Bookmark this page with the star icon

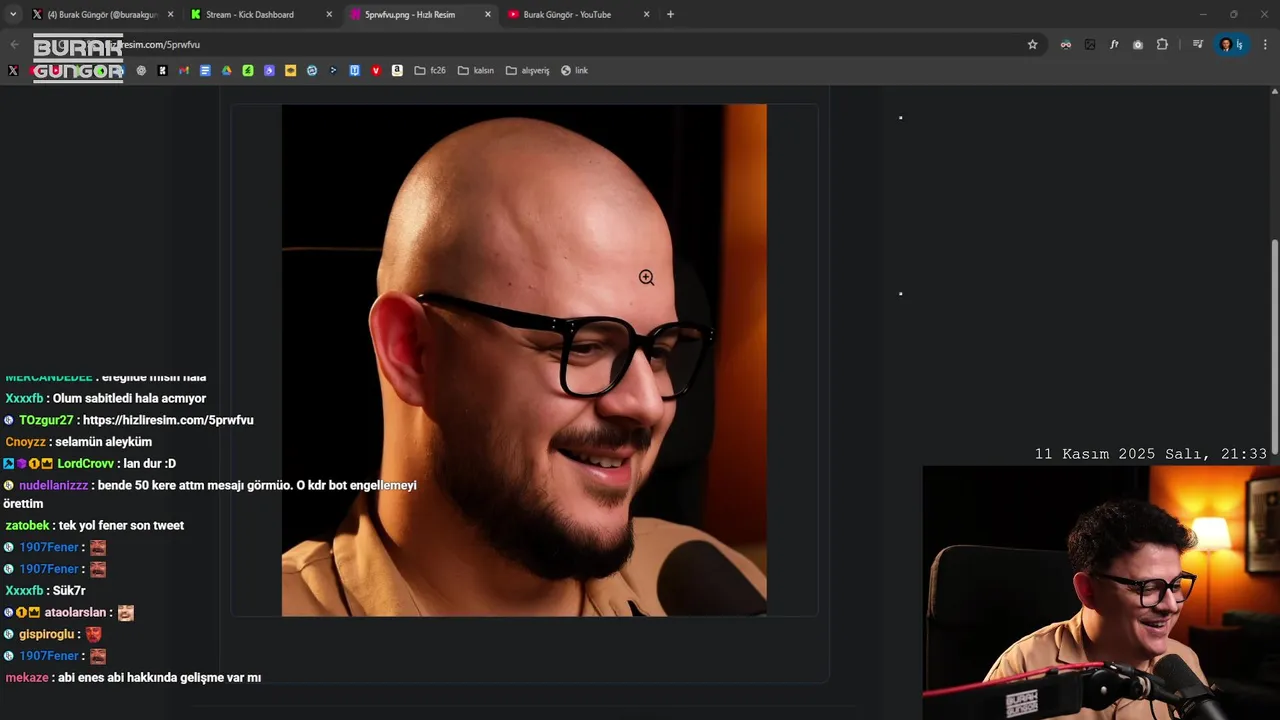tap(1032, 44)
